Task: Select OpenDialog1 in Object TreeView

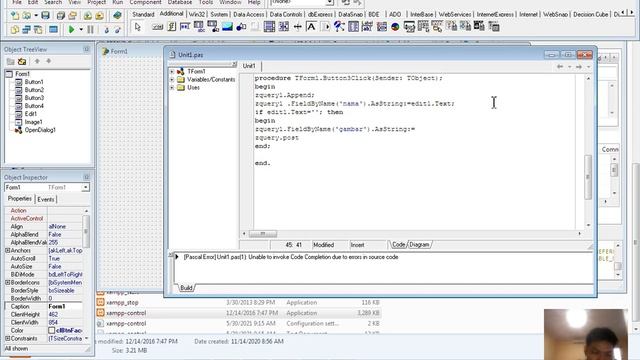Action: 40,130
